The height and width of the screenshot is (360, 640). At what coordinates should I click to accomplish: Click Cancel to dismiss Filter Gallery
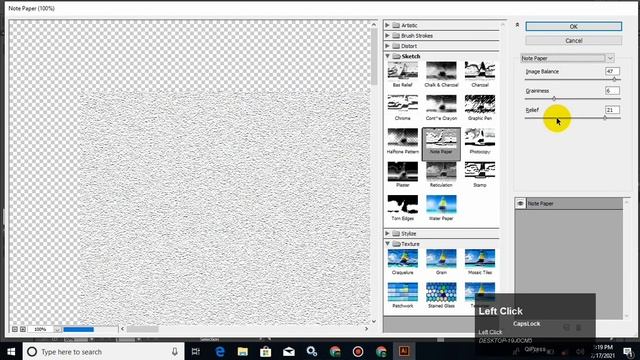[573, 41]
